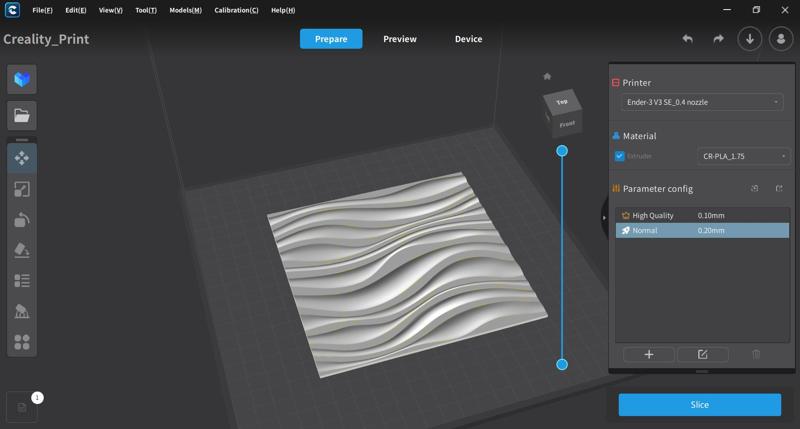
Task: Open the File menu
Action: tap(42, 10)
